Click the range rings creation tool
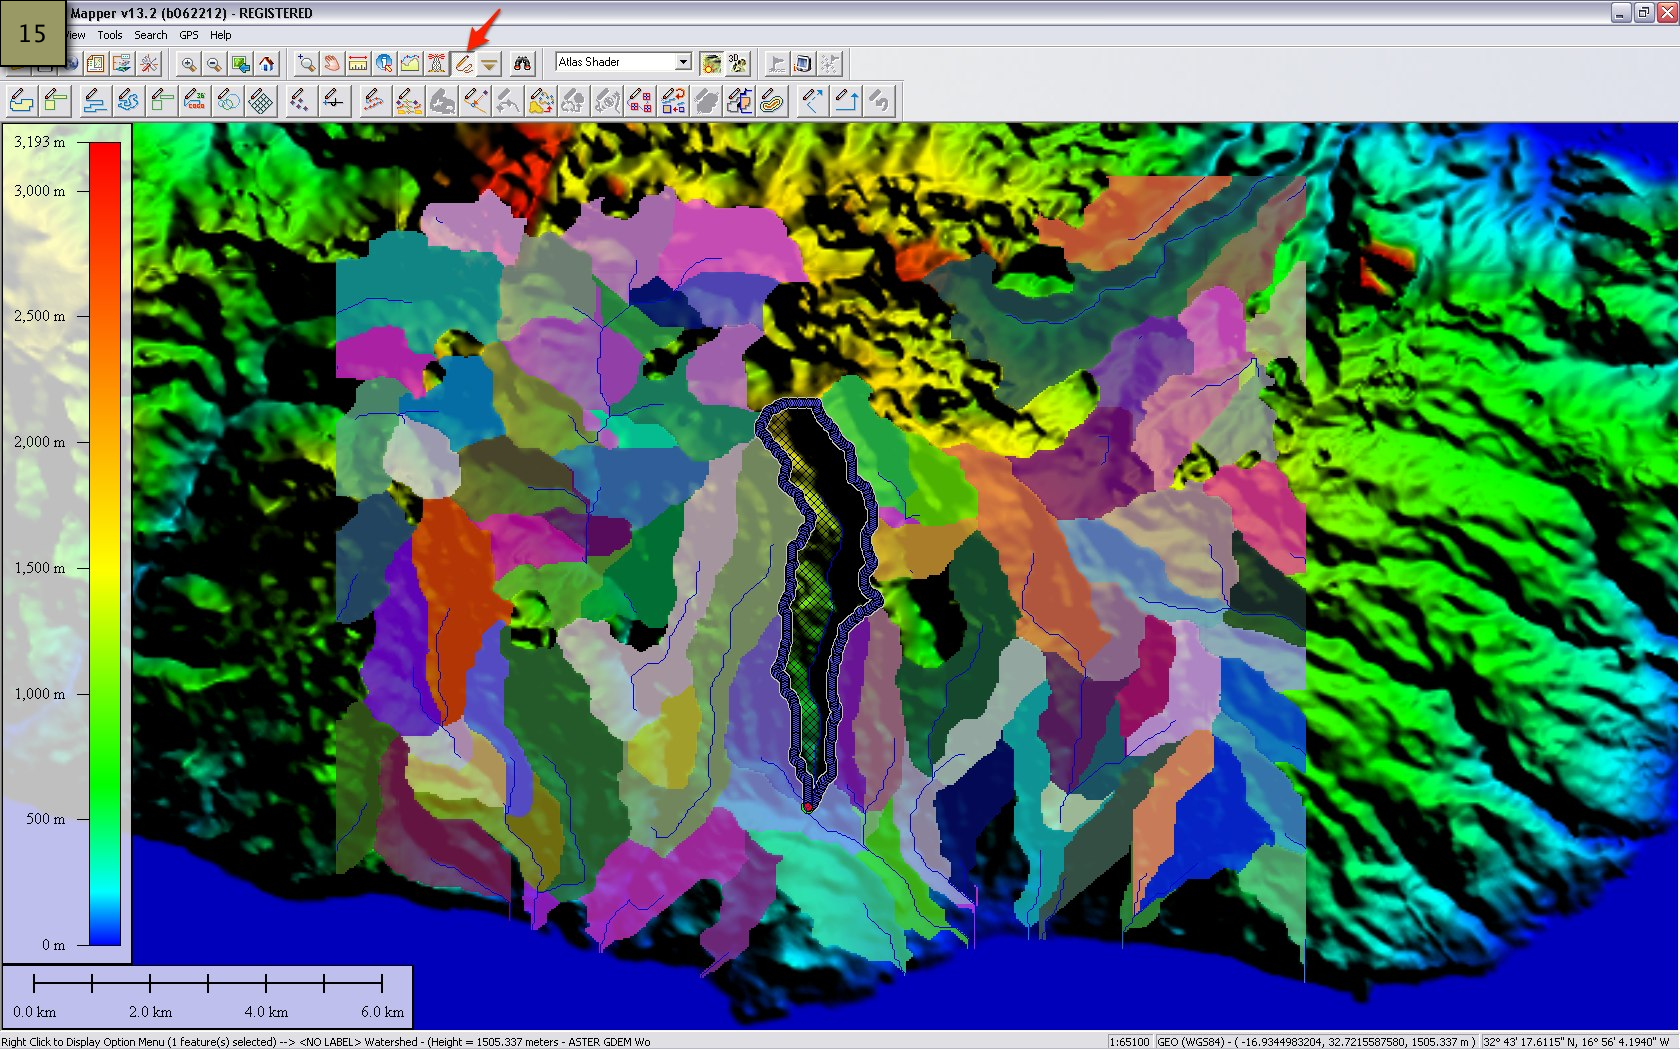The image size is (1680, 1050). (x=228, y=101)
